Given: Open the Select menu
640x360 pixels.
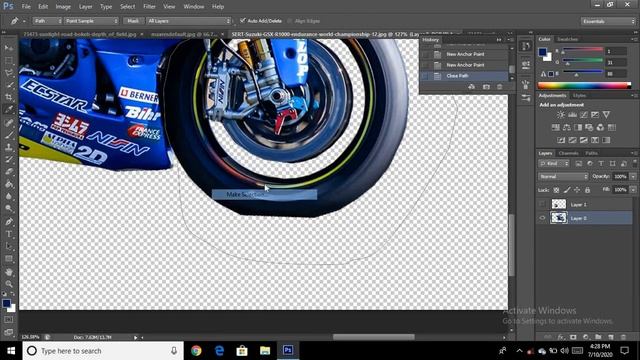Looking at the screenshot, I should (x=127, y=7).
